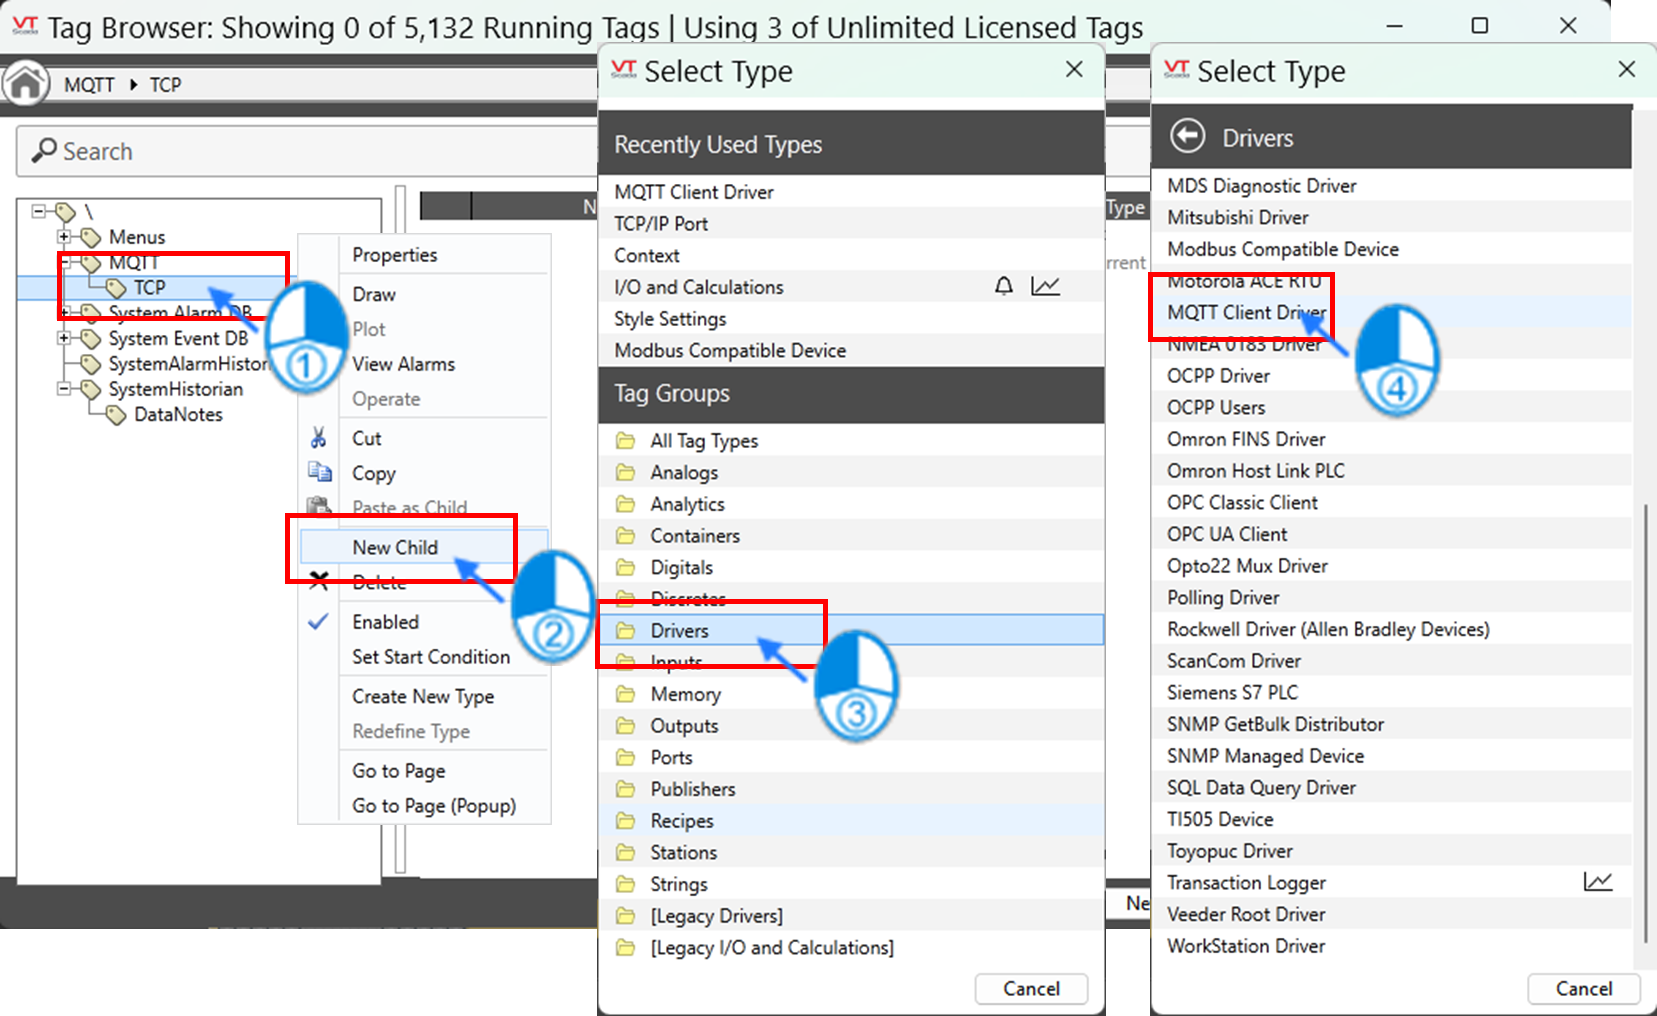Viewport: 1657px width, 1016px height.
Task: Select the TCP tag in the tree
Action: (x=150, y=288)
